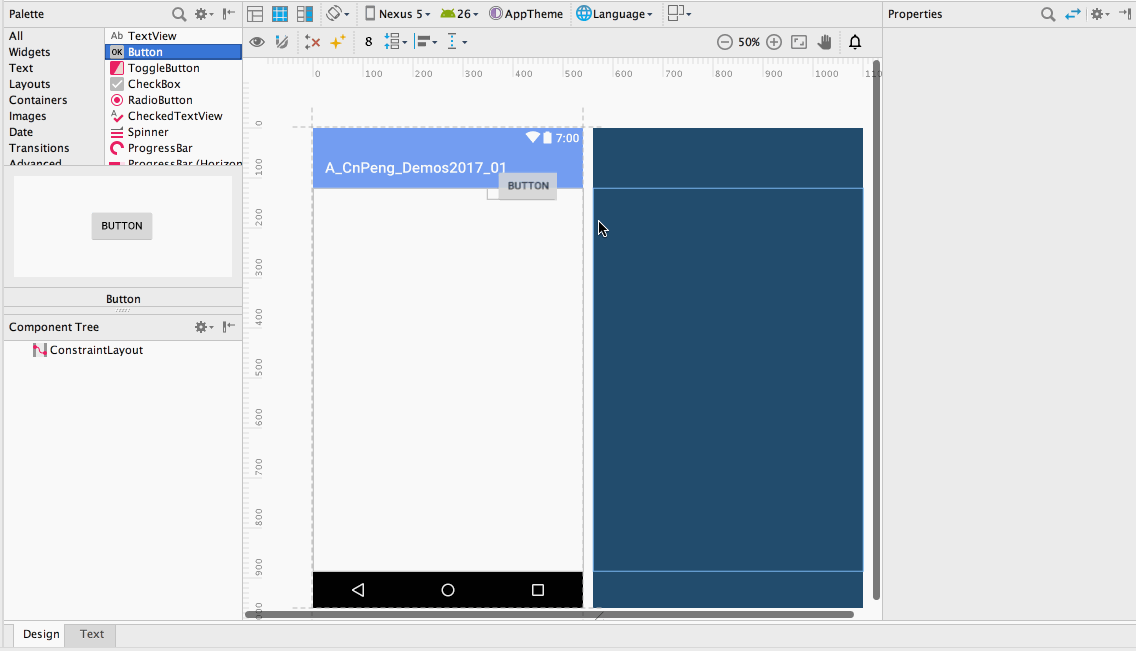Switch to the Text tab
This screenshot has width=1136, height=651.
click(92, 634)
